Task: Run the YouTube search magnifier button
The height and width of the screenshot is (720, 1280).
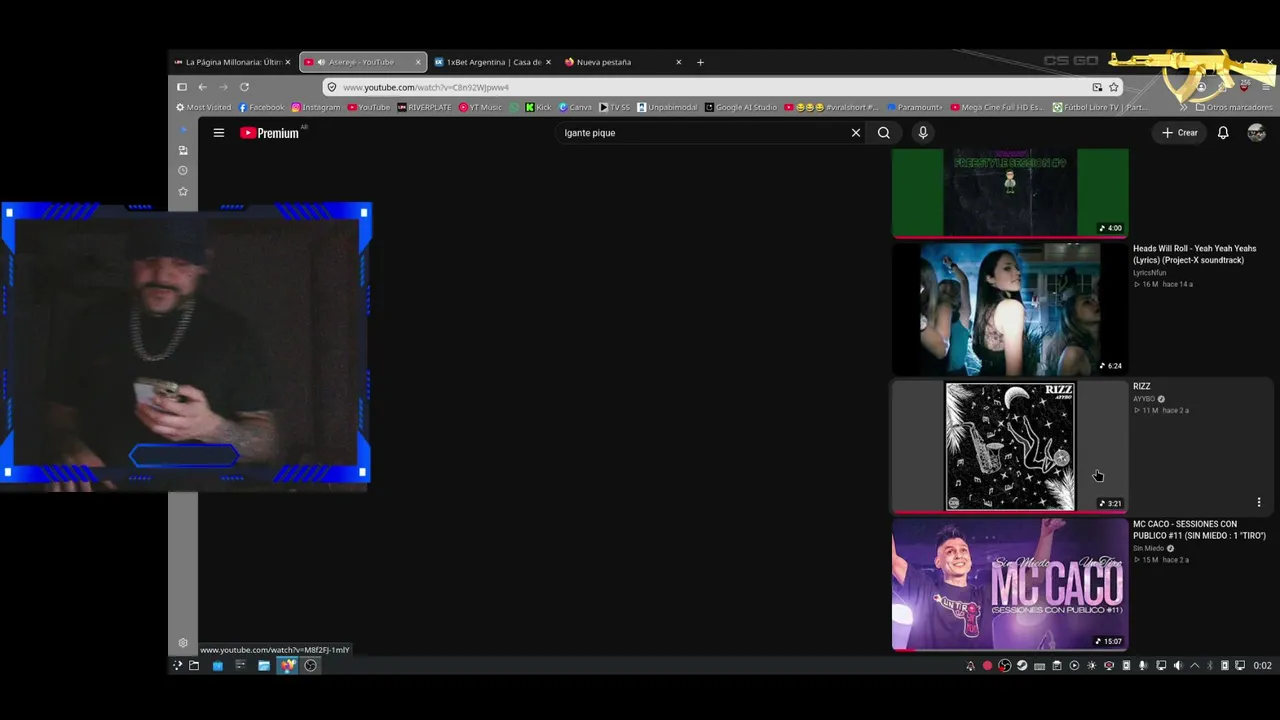Action: (x=884, y=133)
